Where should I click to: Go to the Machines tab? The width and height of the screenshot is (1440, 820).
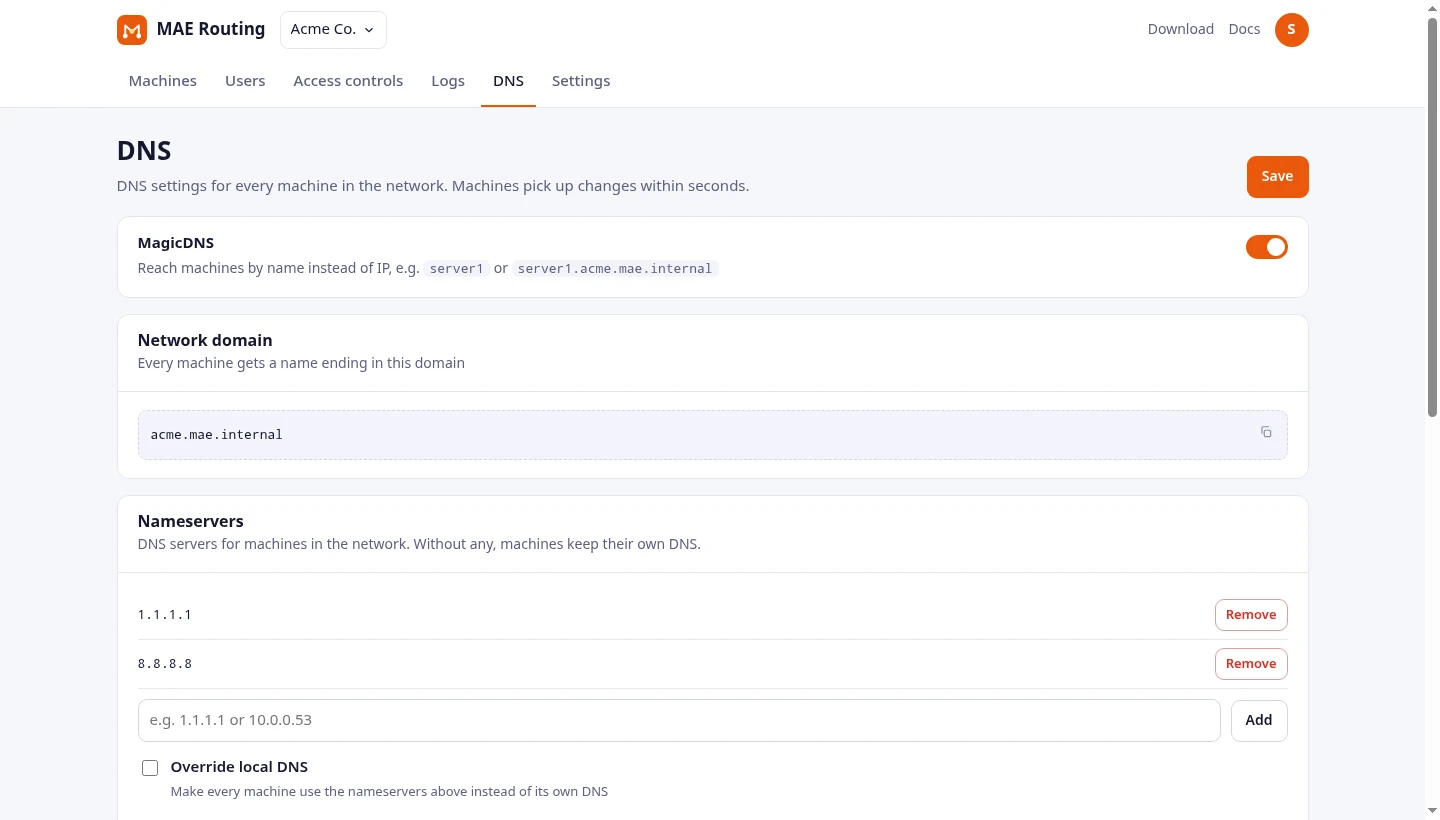pos(163,81)
